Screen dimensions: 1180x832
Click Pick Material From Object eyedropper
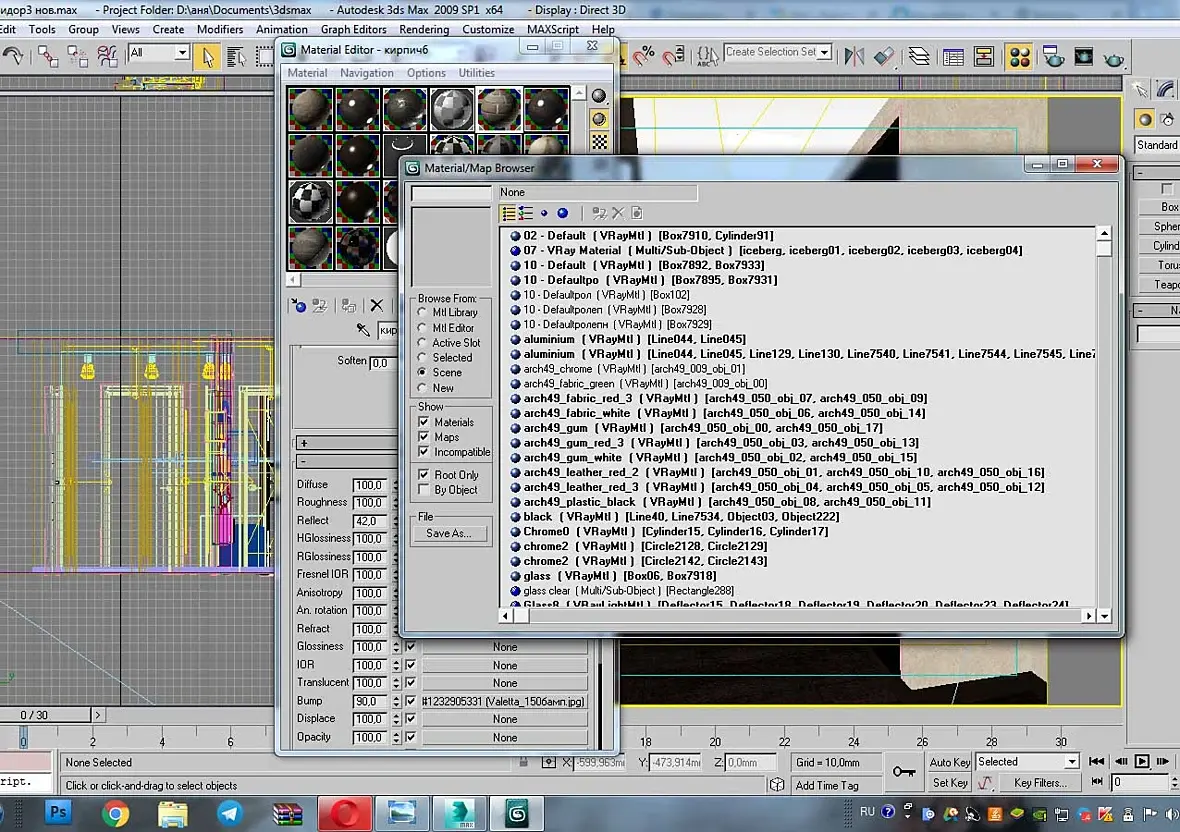tap(363, 329)
